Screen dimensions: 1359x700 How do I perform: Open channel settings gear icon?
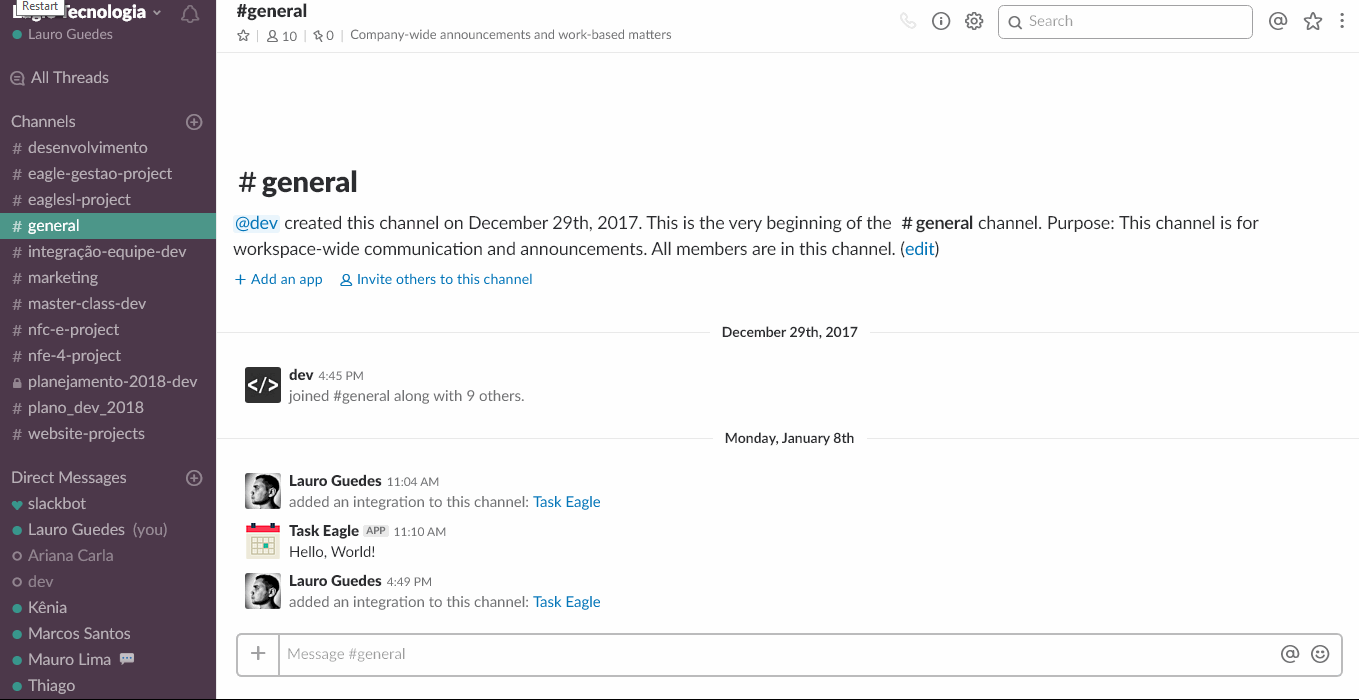point(974,20)
